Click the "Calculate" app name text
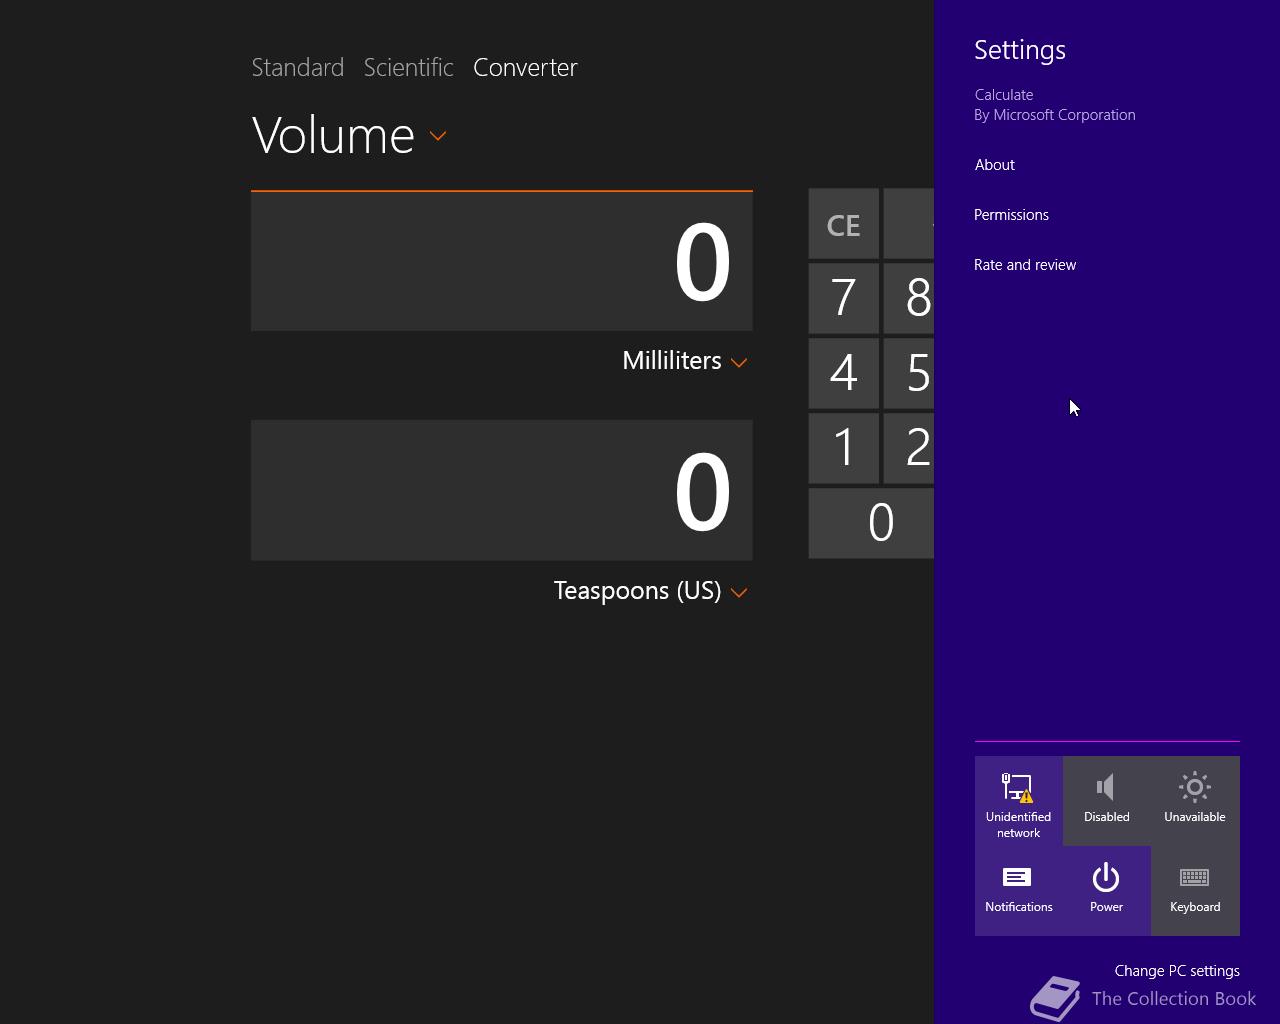 tap(1004, 95)
